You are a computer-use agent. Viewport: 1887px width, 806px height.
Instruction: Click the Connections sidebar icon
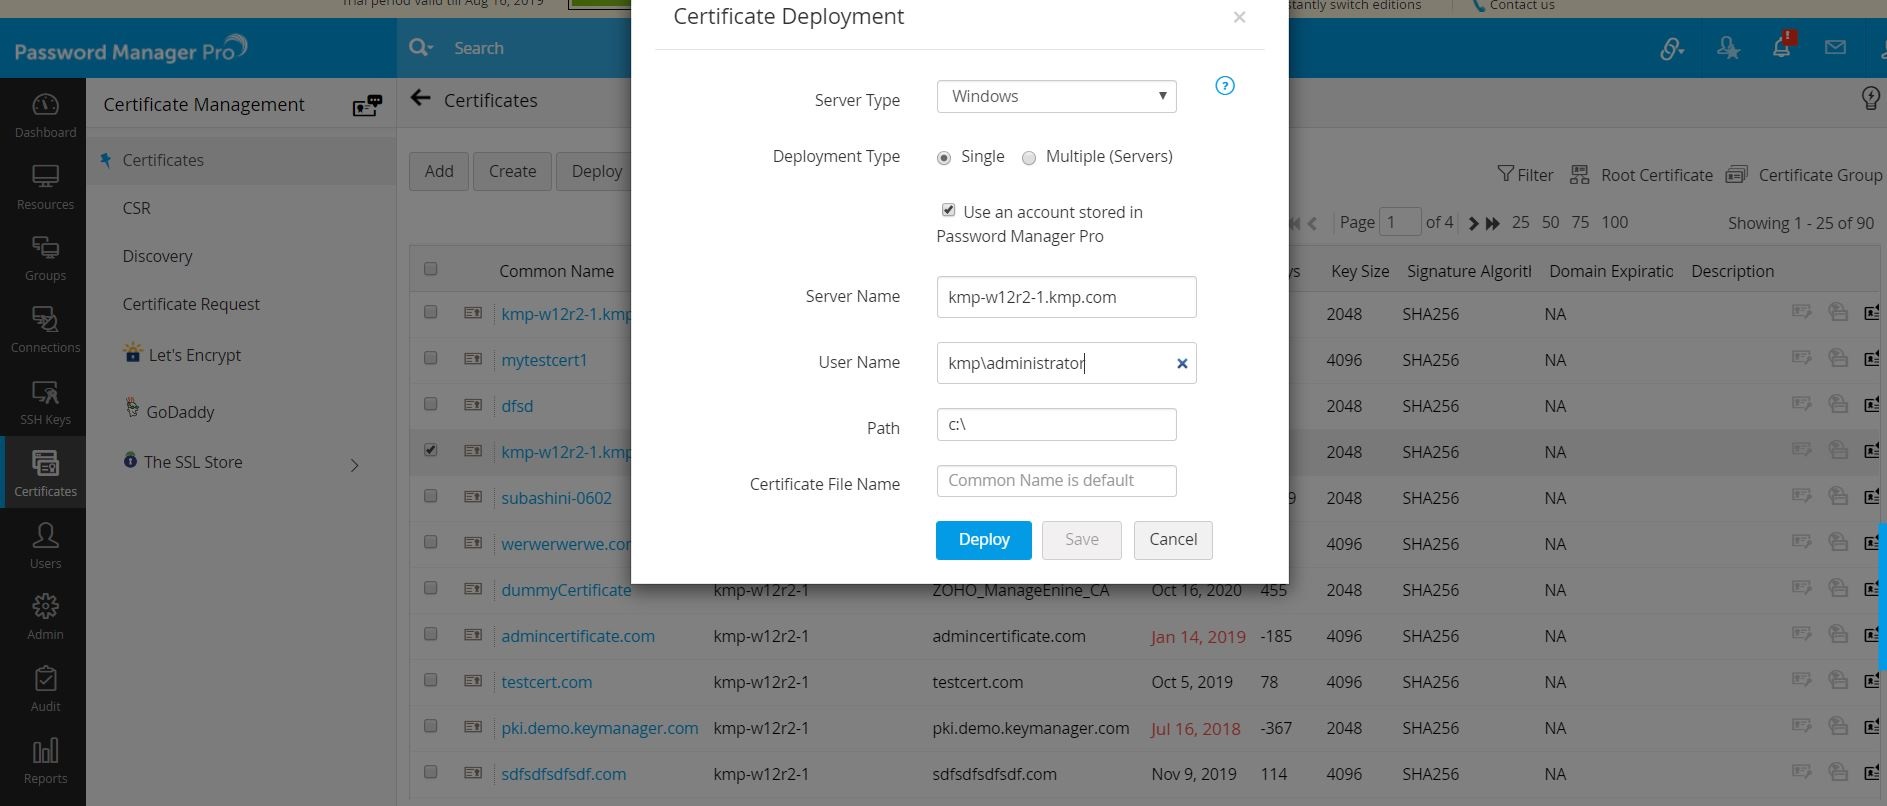45,330
